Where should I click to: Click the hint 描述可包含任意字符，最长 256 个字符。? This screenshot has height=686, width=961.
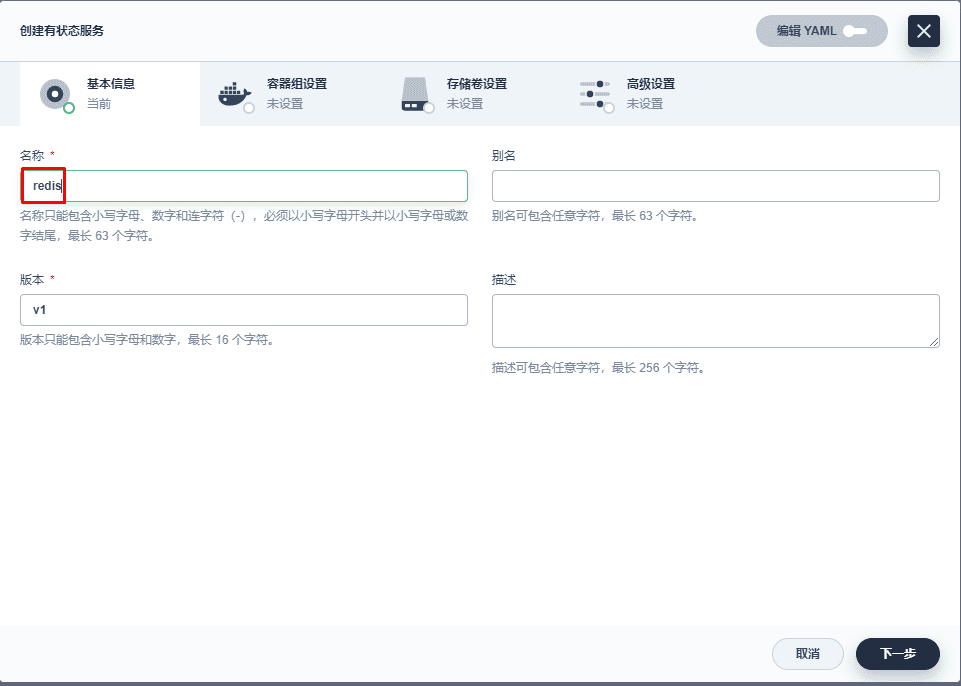pos(599,368)
